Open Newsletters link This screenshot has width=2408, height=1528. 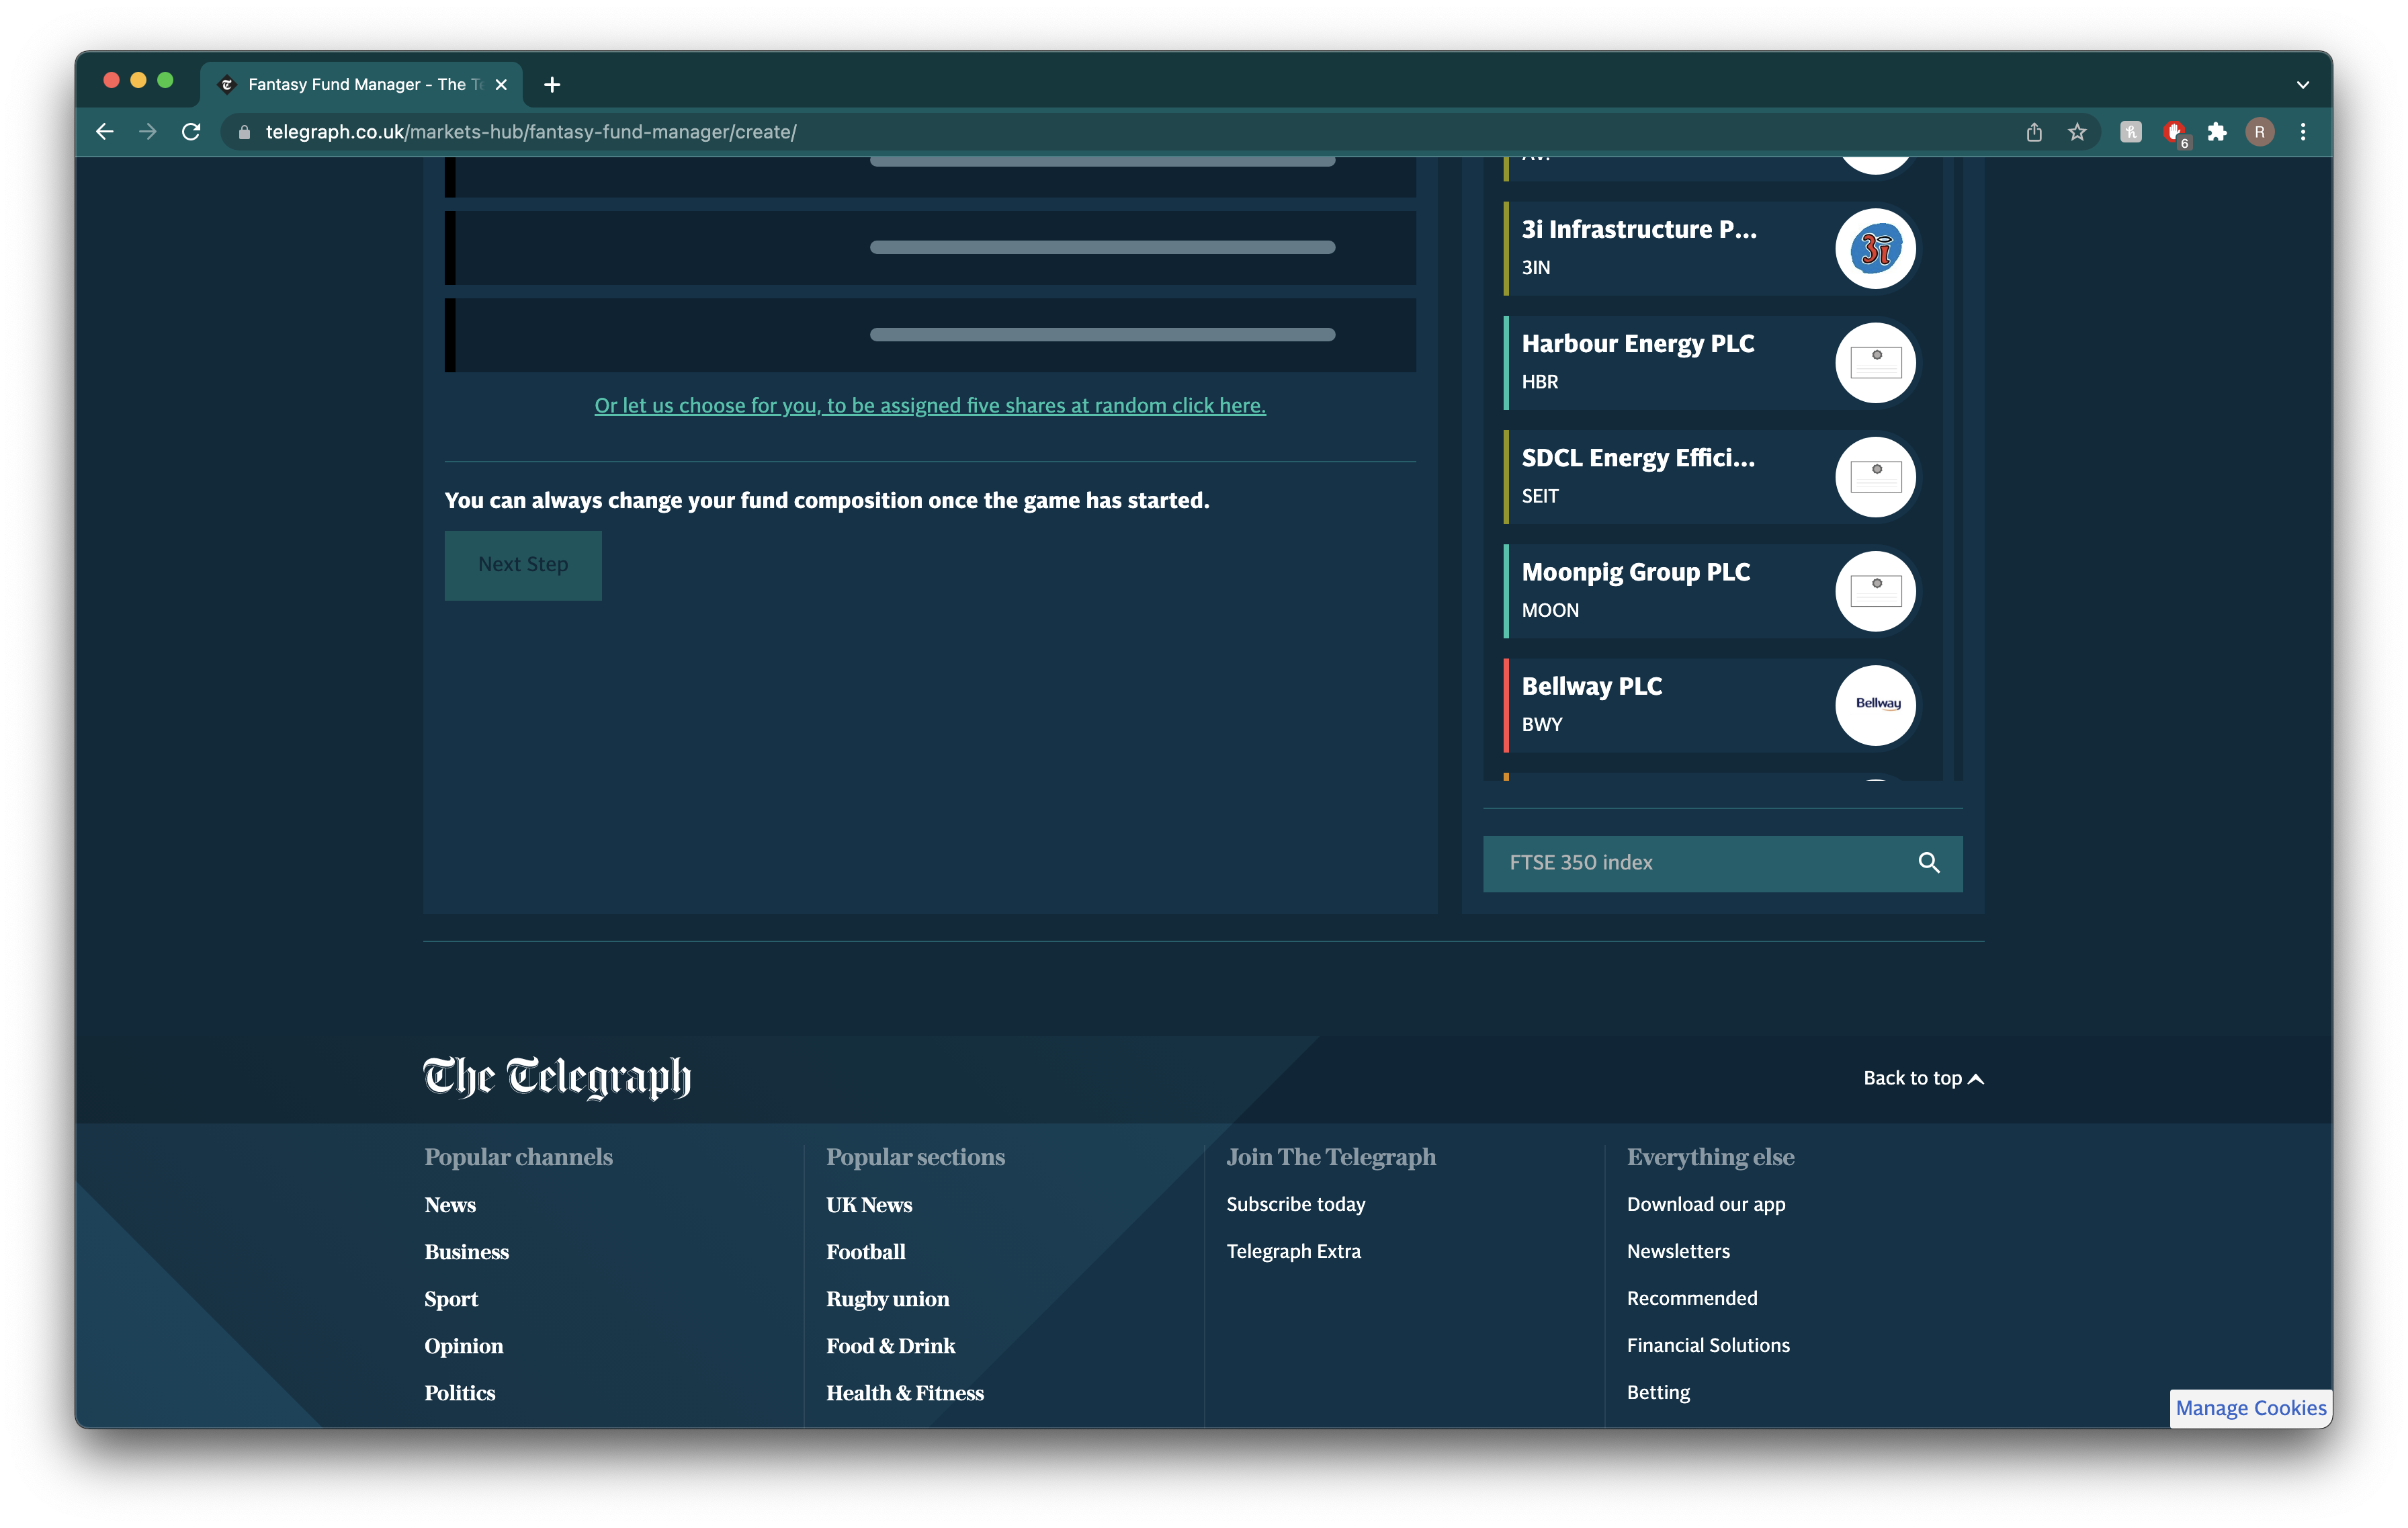click(x=1678, y=1251)
